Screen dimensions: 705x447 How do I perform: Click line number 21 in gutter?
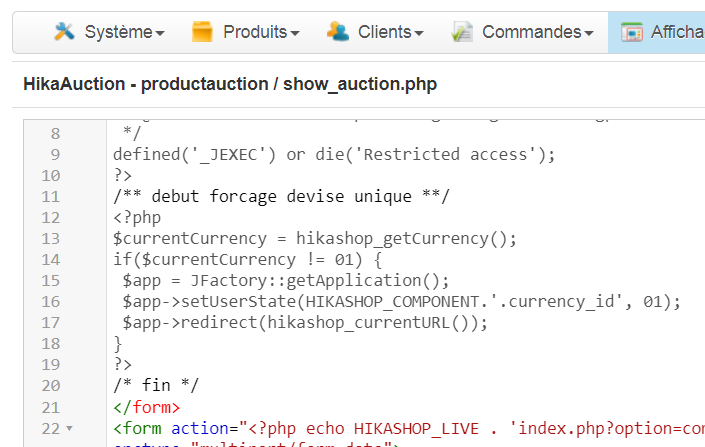[x=51, y=406]
